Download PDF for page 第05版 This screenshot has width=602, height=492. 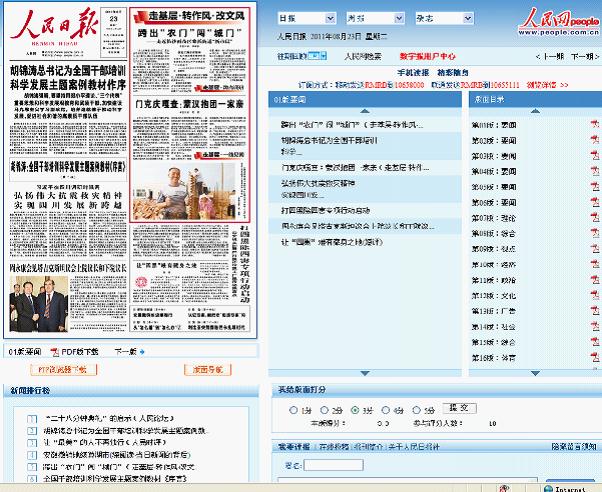[595, 186]
